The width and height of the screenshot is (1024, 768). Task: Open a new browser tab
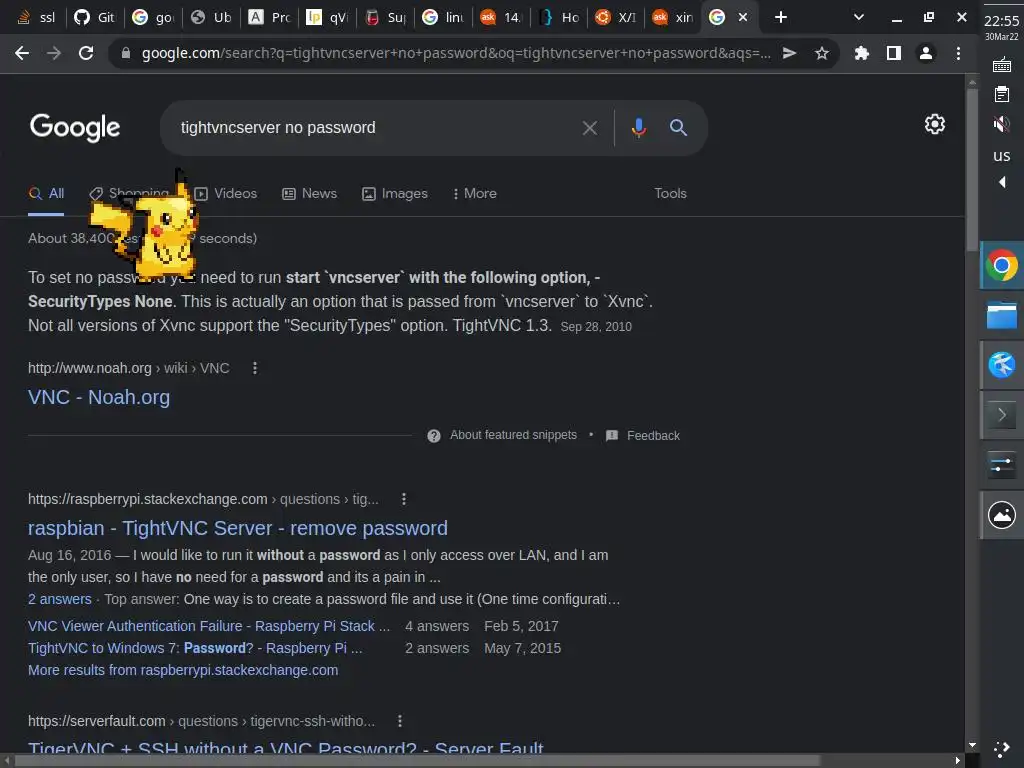click(x=780, y=17)
